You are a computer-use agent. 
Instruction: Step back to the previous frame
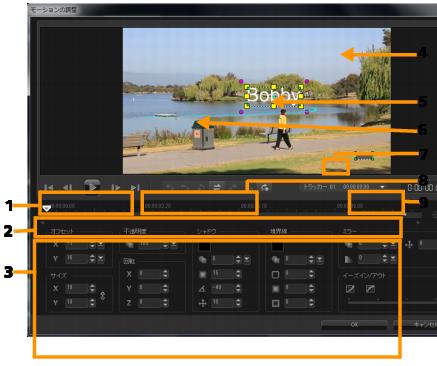click(x=68, y=188)
